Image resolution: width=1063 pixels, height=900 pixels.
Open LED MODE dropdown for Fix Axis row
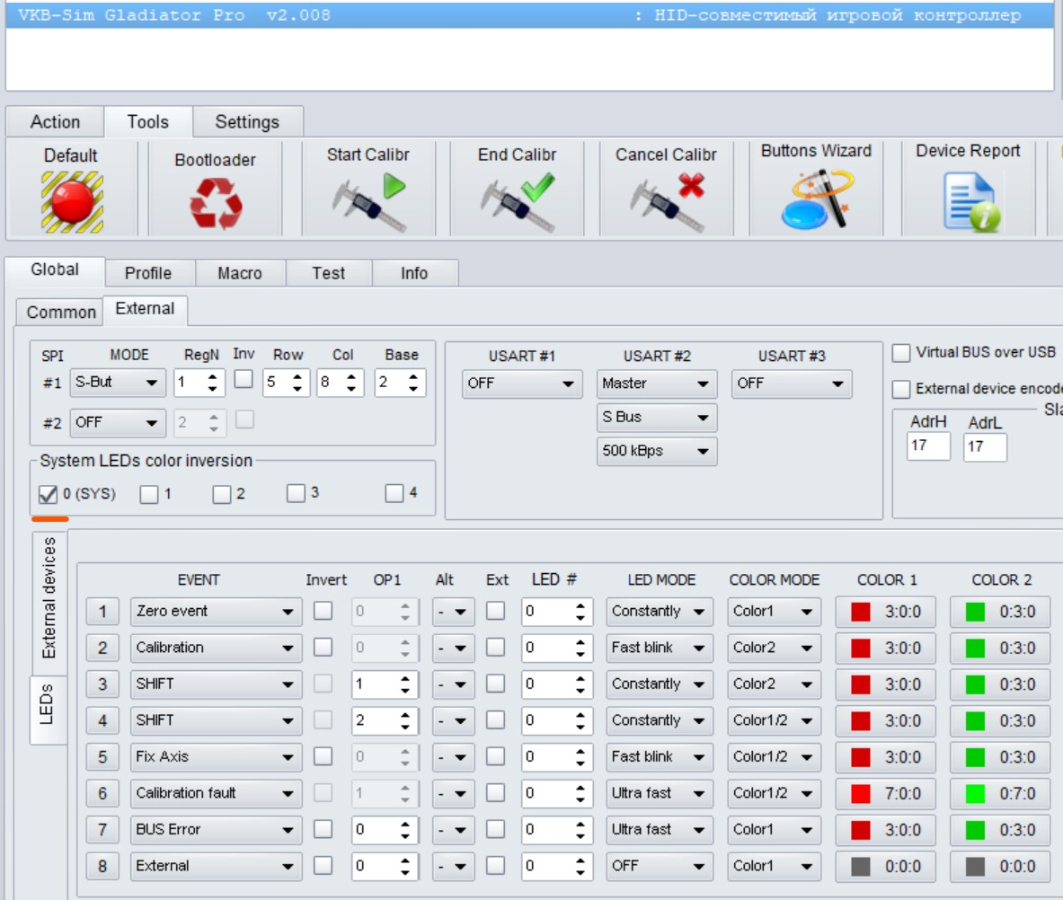[x=659, y=757]
